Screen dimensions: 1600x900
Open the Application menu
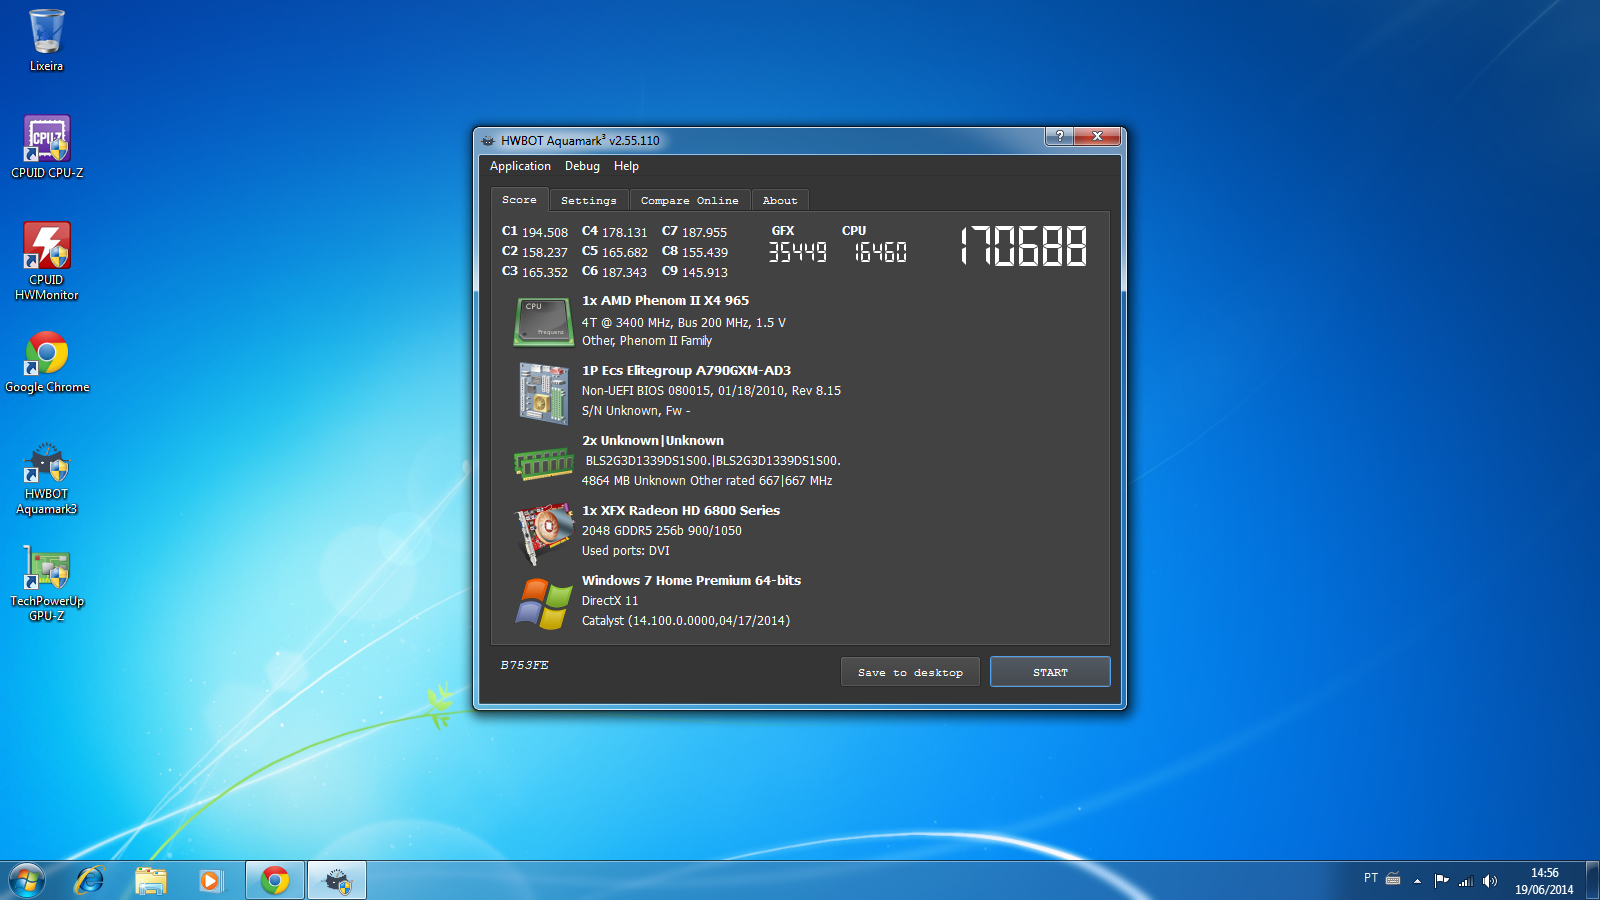[520, 166]
